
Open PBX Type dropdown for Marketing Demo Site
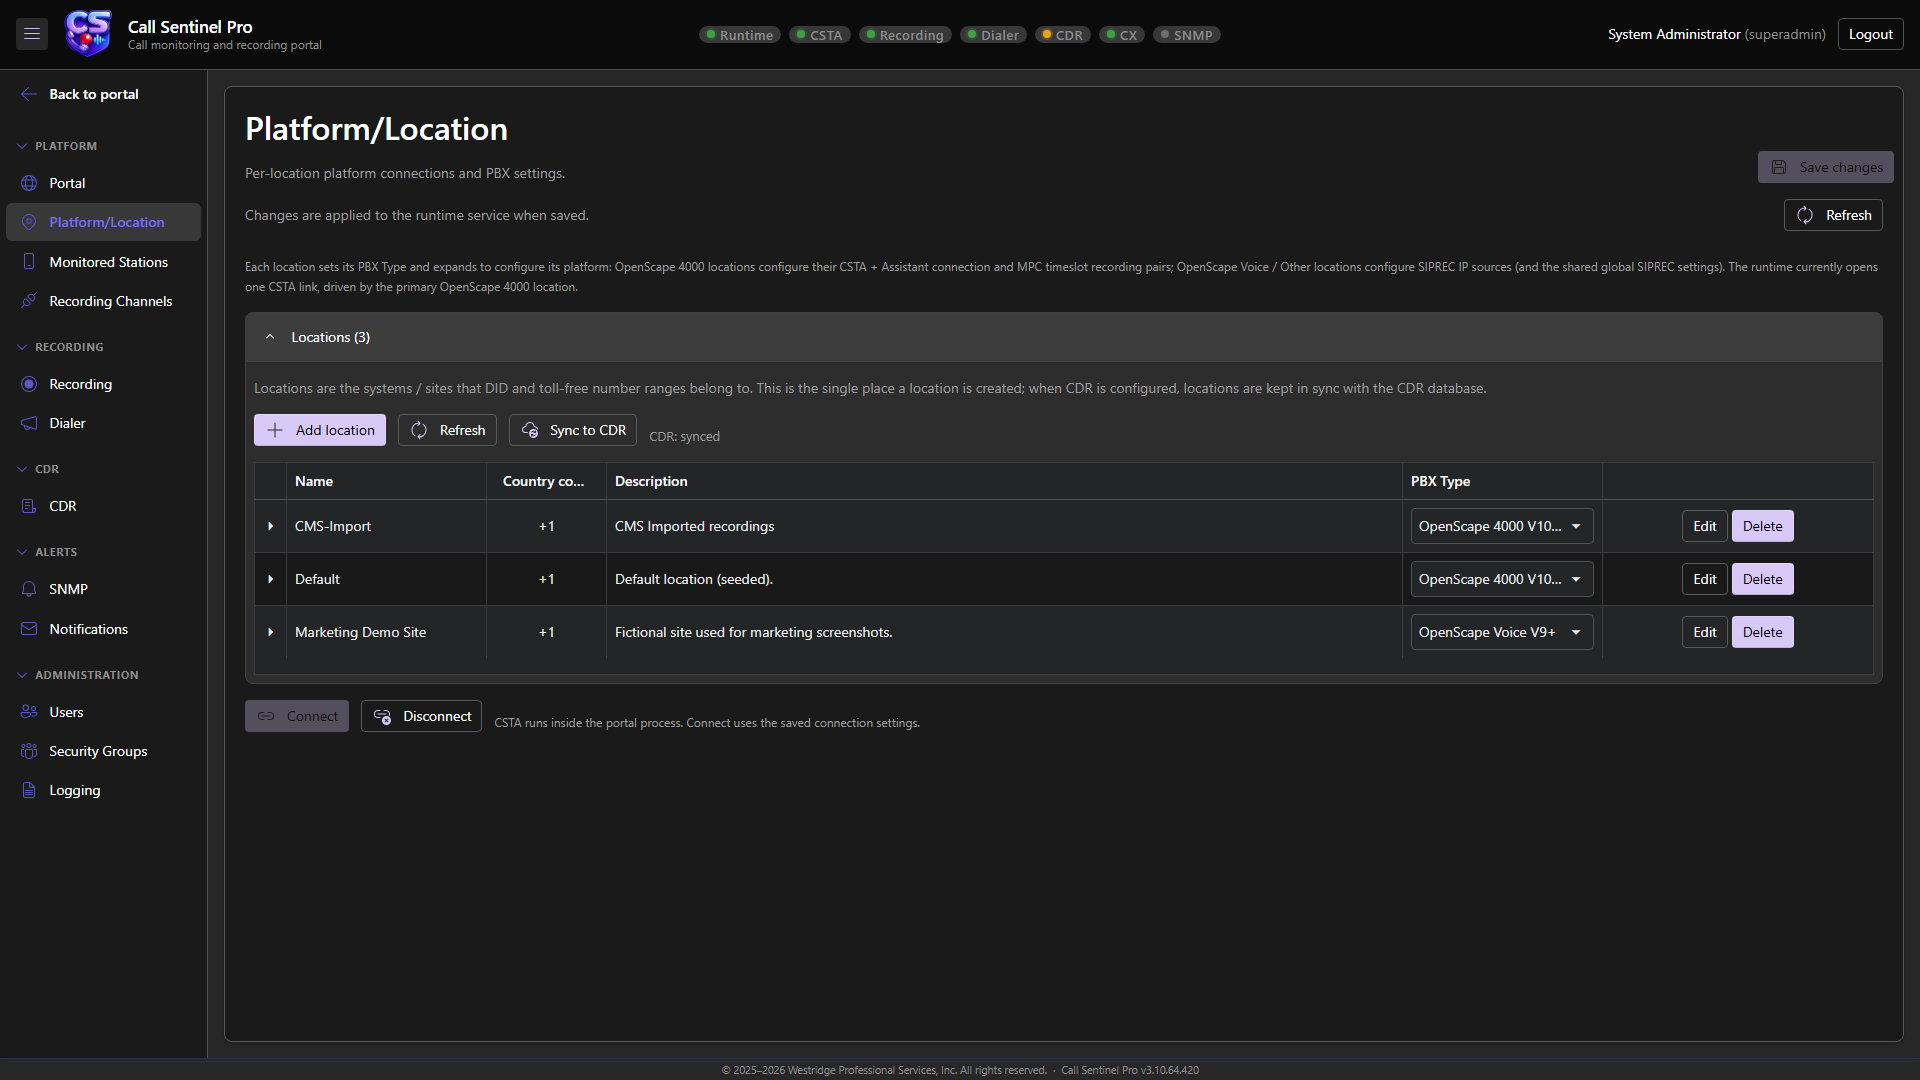1502,632
